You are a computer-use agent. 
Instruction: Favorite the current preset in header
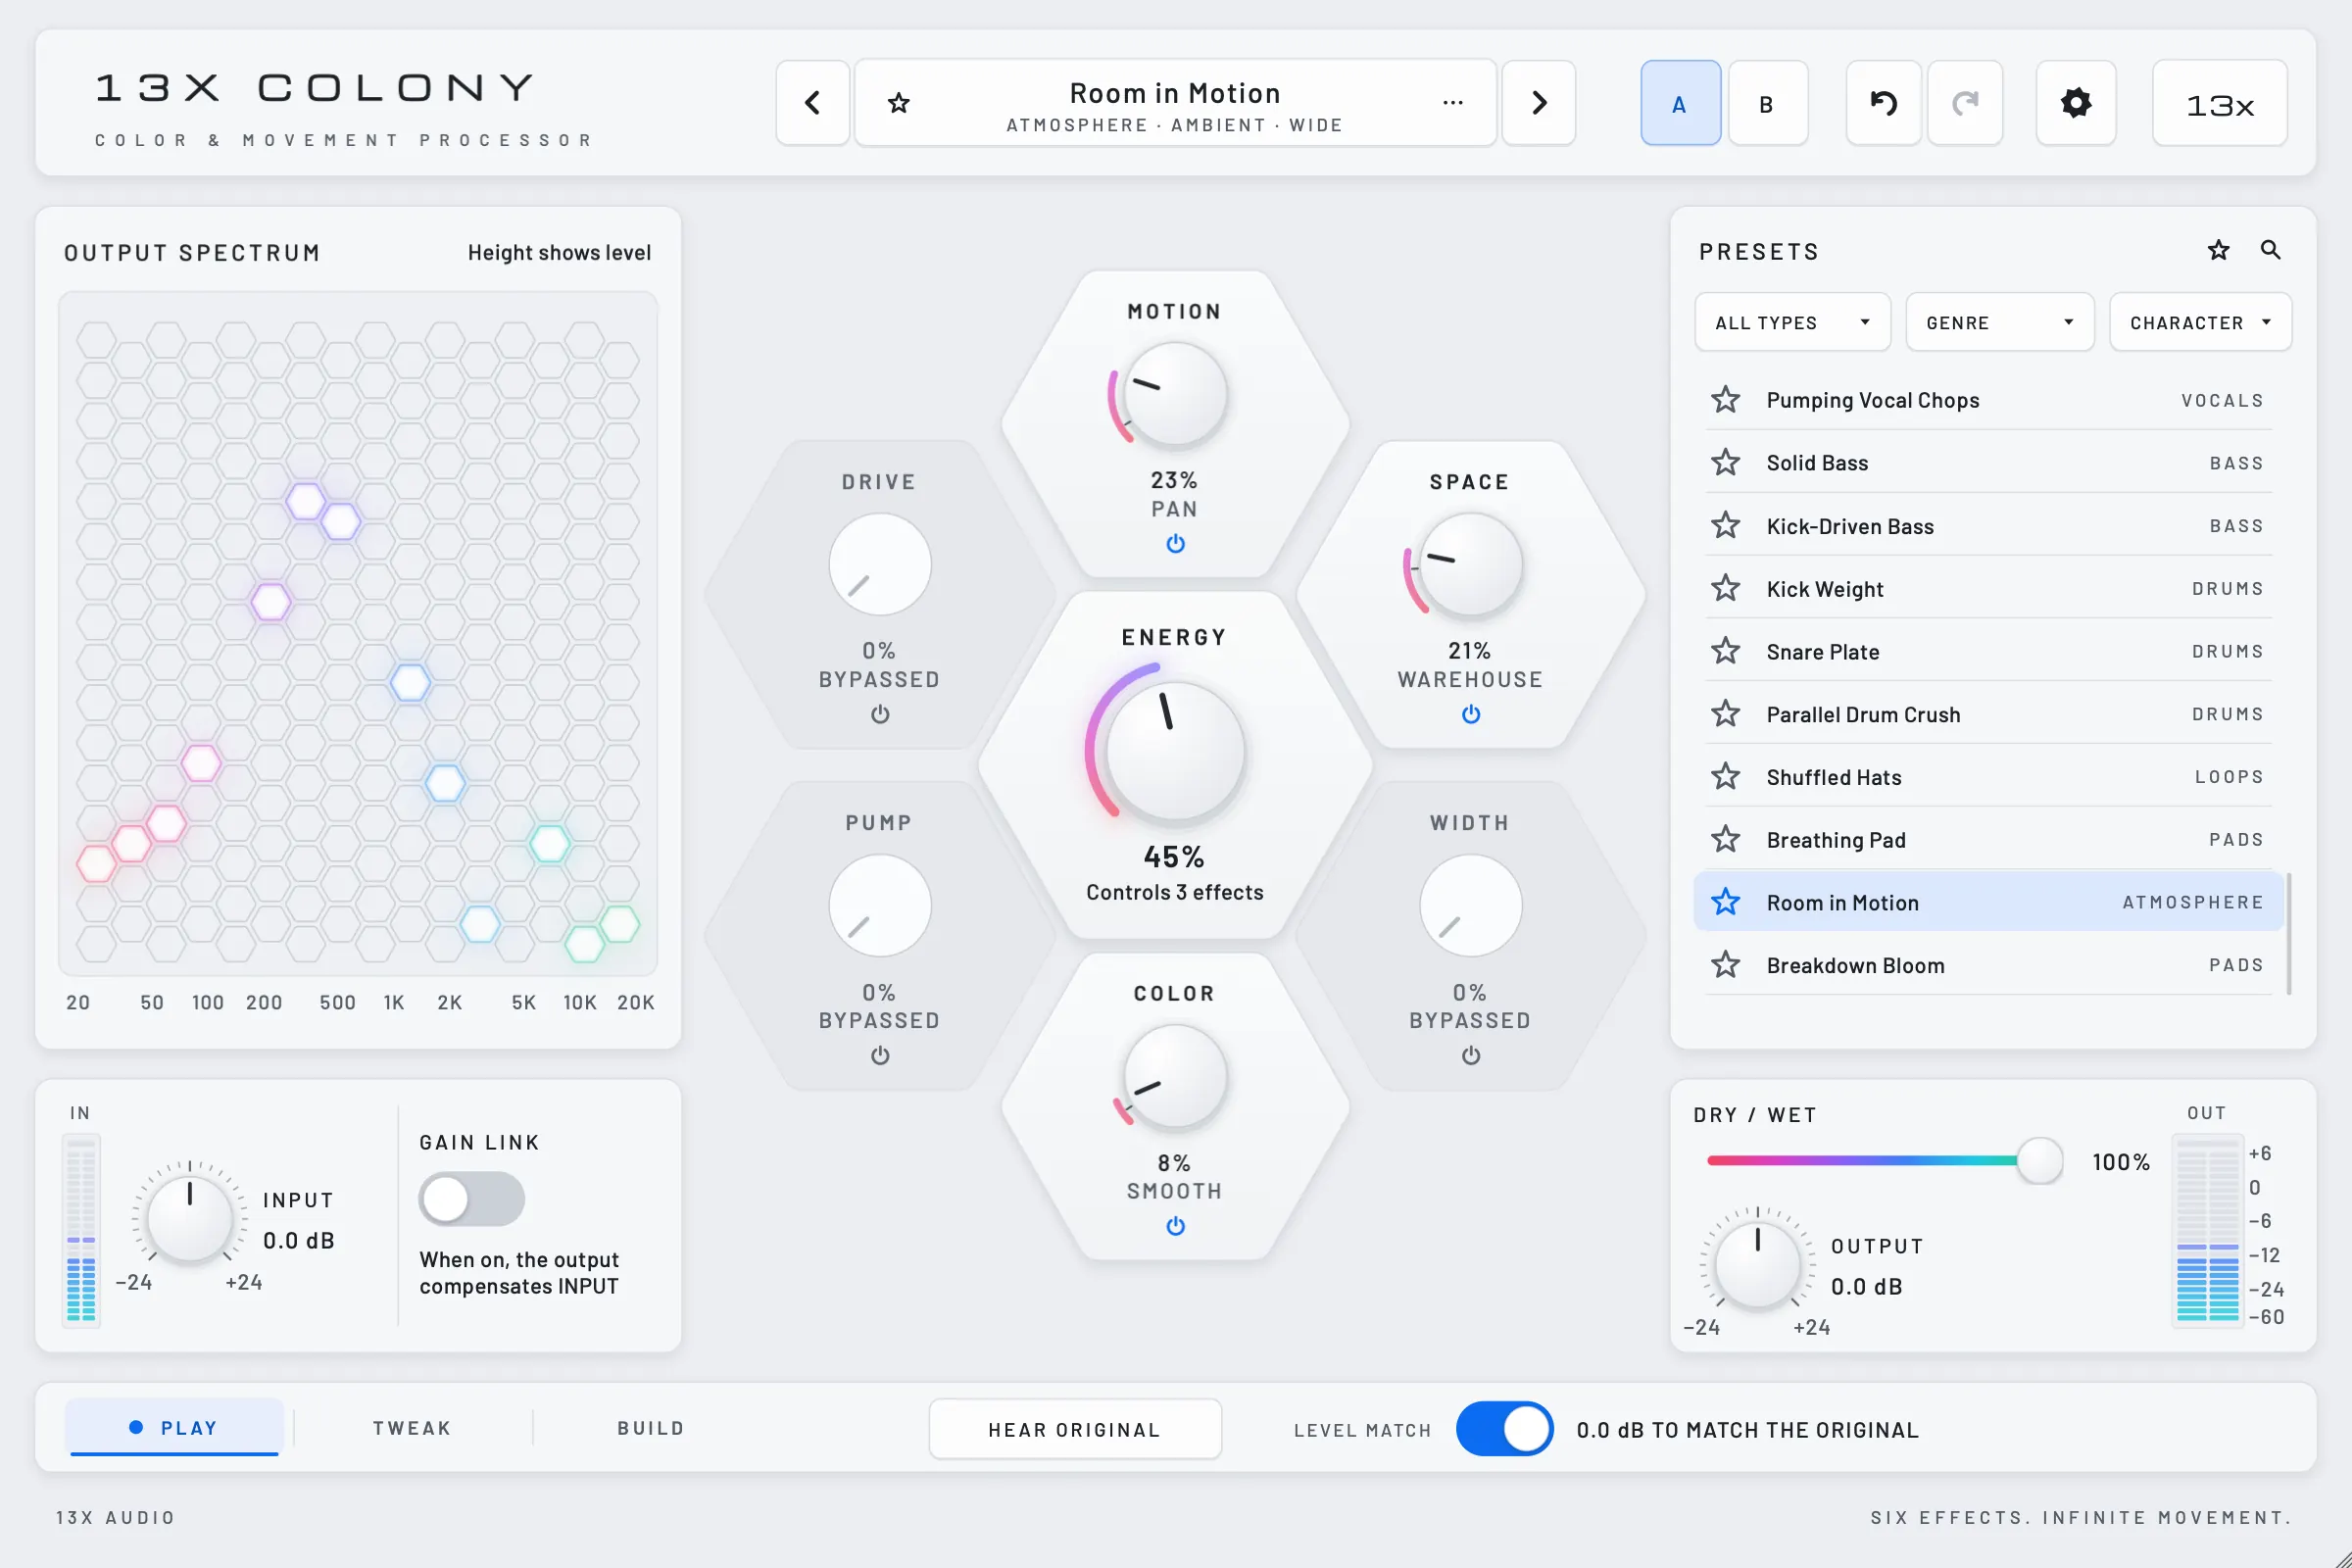pyautogui.click(x=899, y=103)
